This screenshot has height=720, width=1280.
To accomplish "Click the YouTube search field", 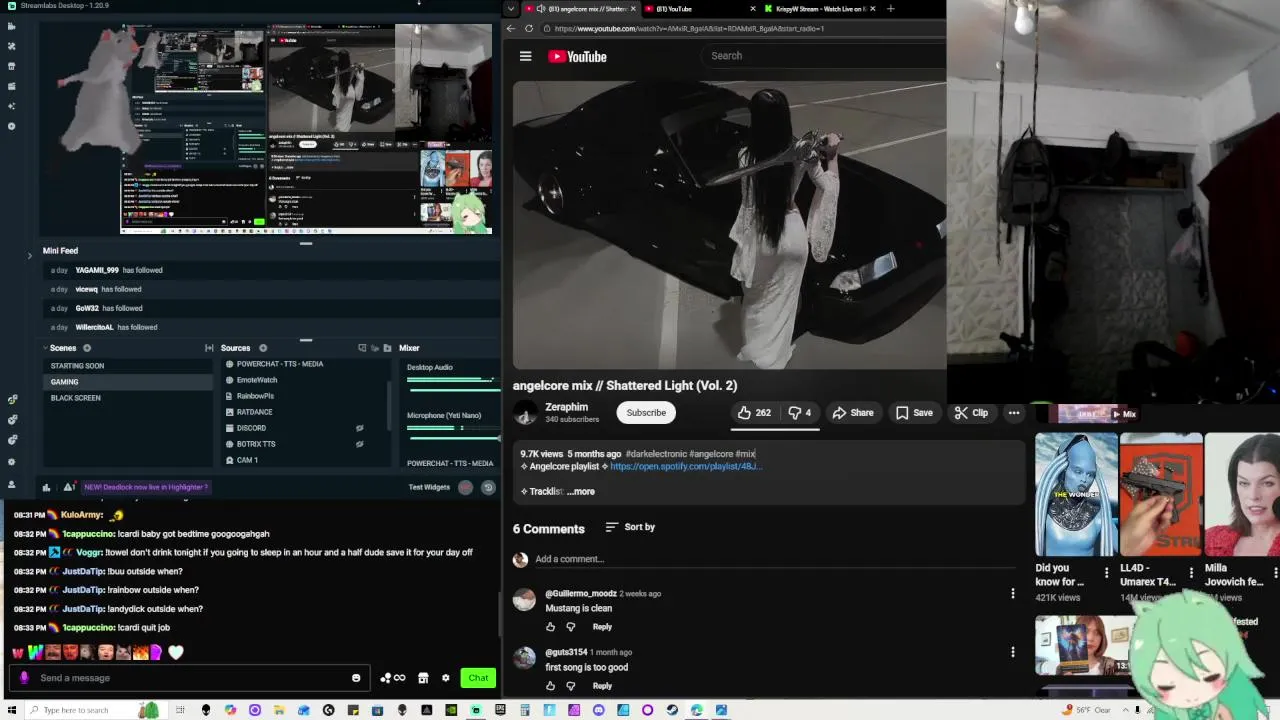I will [x=822, y=56].
